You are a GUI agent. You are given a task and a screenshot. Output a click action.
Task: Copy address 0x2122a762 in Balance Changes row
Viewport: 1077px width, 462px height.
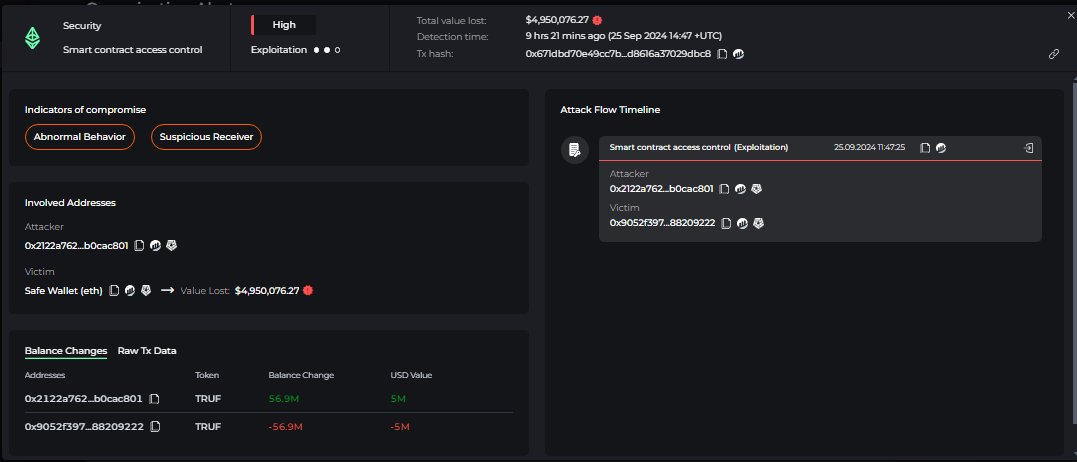tap(155, 399)
